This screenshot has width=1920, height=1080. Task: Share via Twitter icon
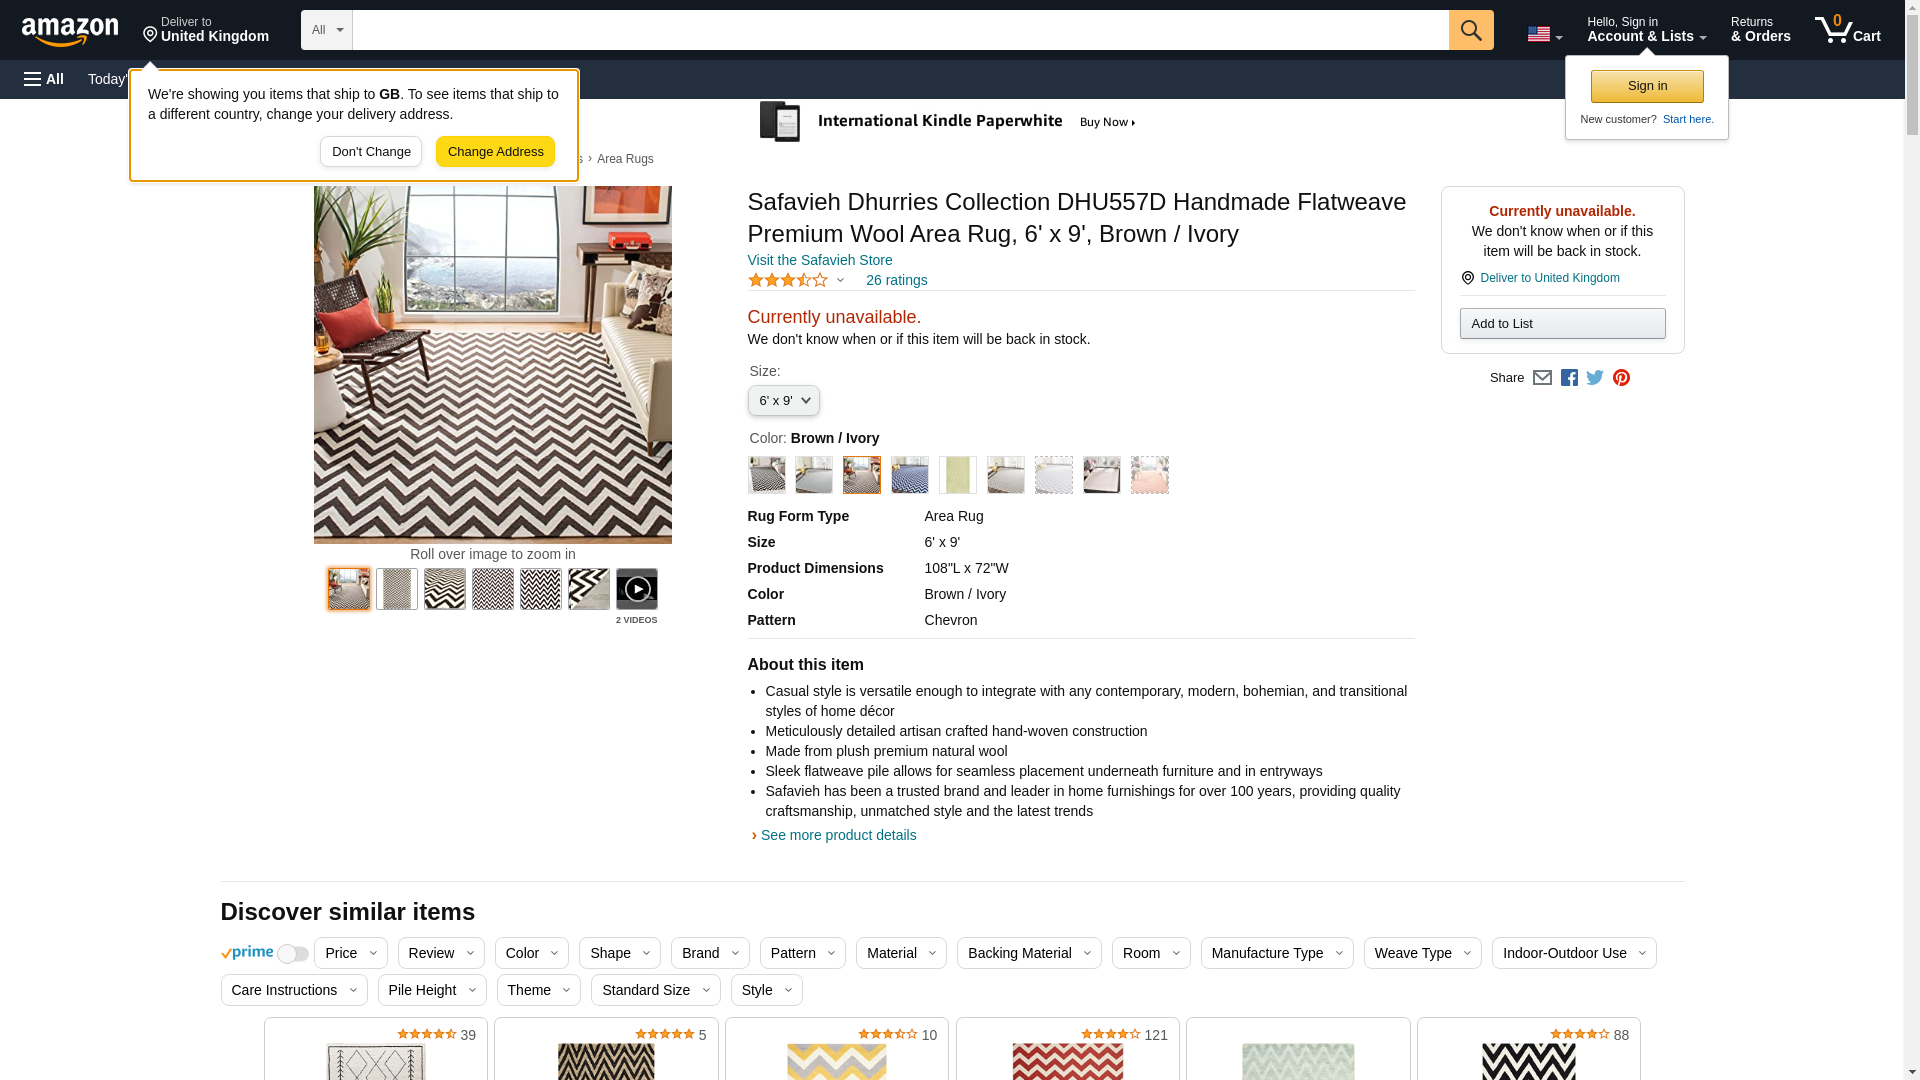[x=1595, y=378]
